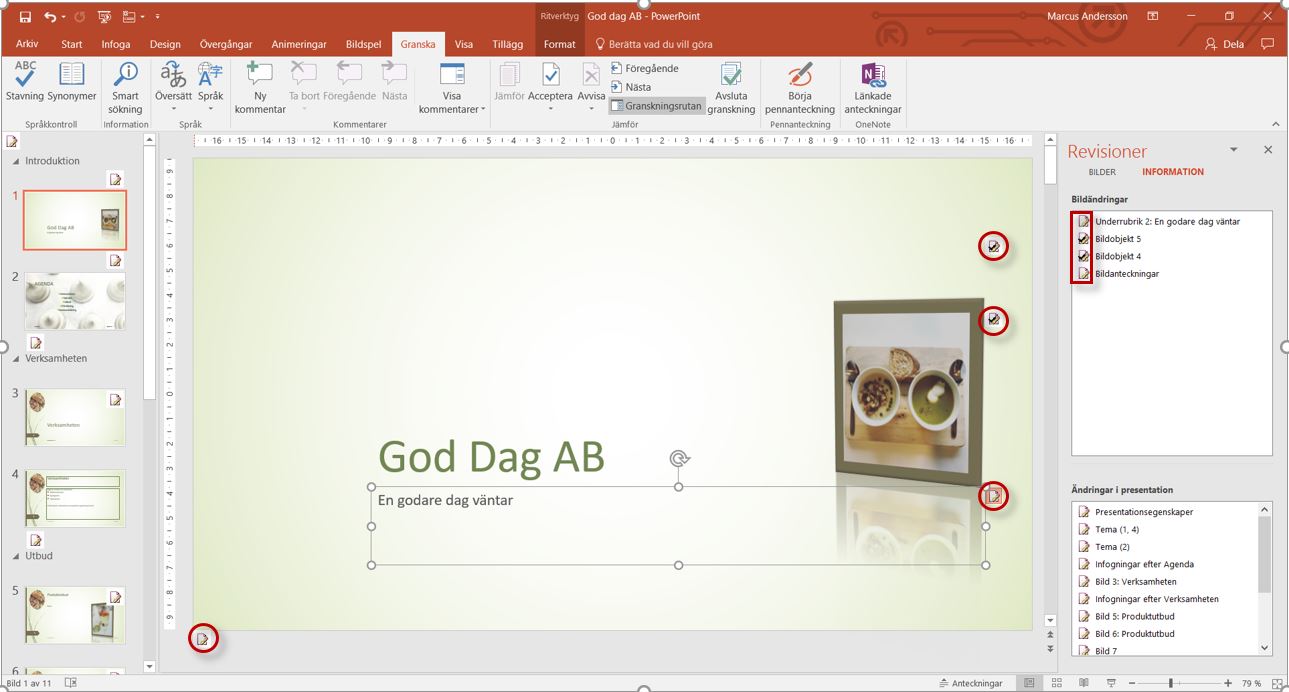The width and height of the screenshot is (1289, 692).
Task: Open the comments icon beside Dela
Action: click(x=1268, y=44)
